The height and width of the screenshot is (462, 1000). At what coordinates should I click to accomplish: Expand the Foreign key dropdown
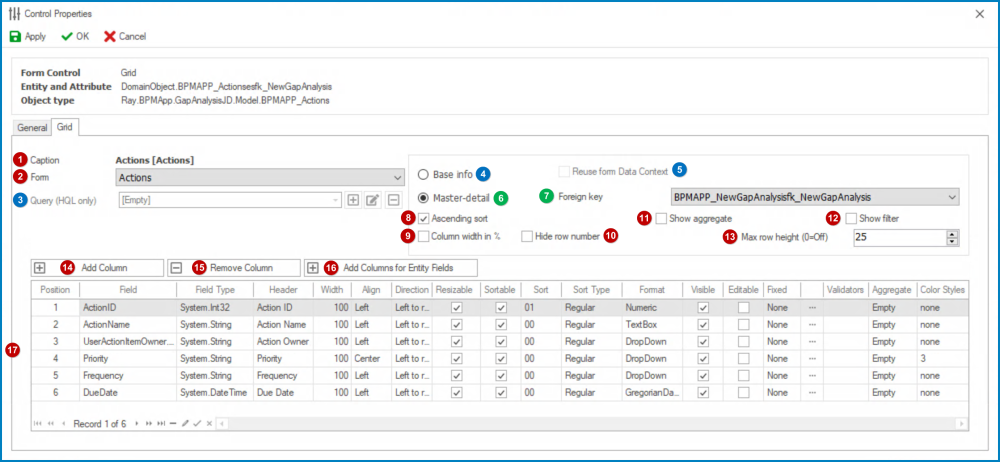(950, 197)
